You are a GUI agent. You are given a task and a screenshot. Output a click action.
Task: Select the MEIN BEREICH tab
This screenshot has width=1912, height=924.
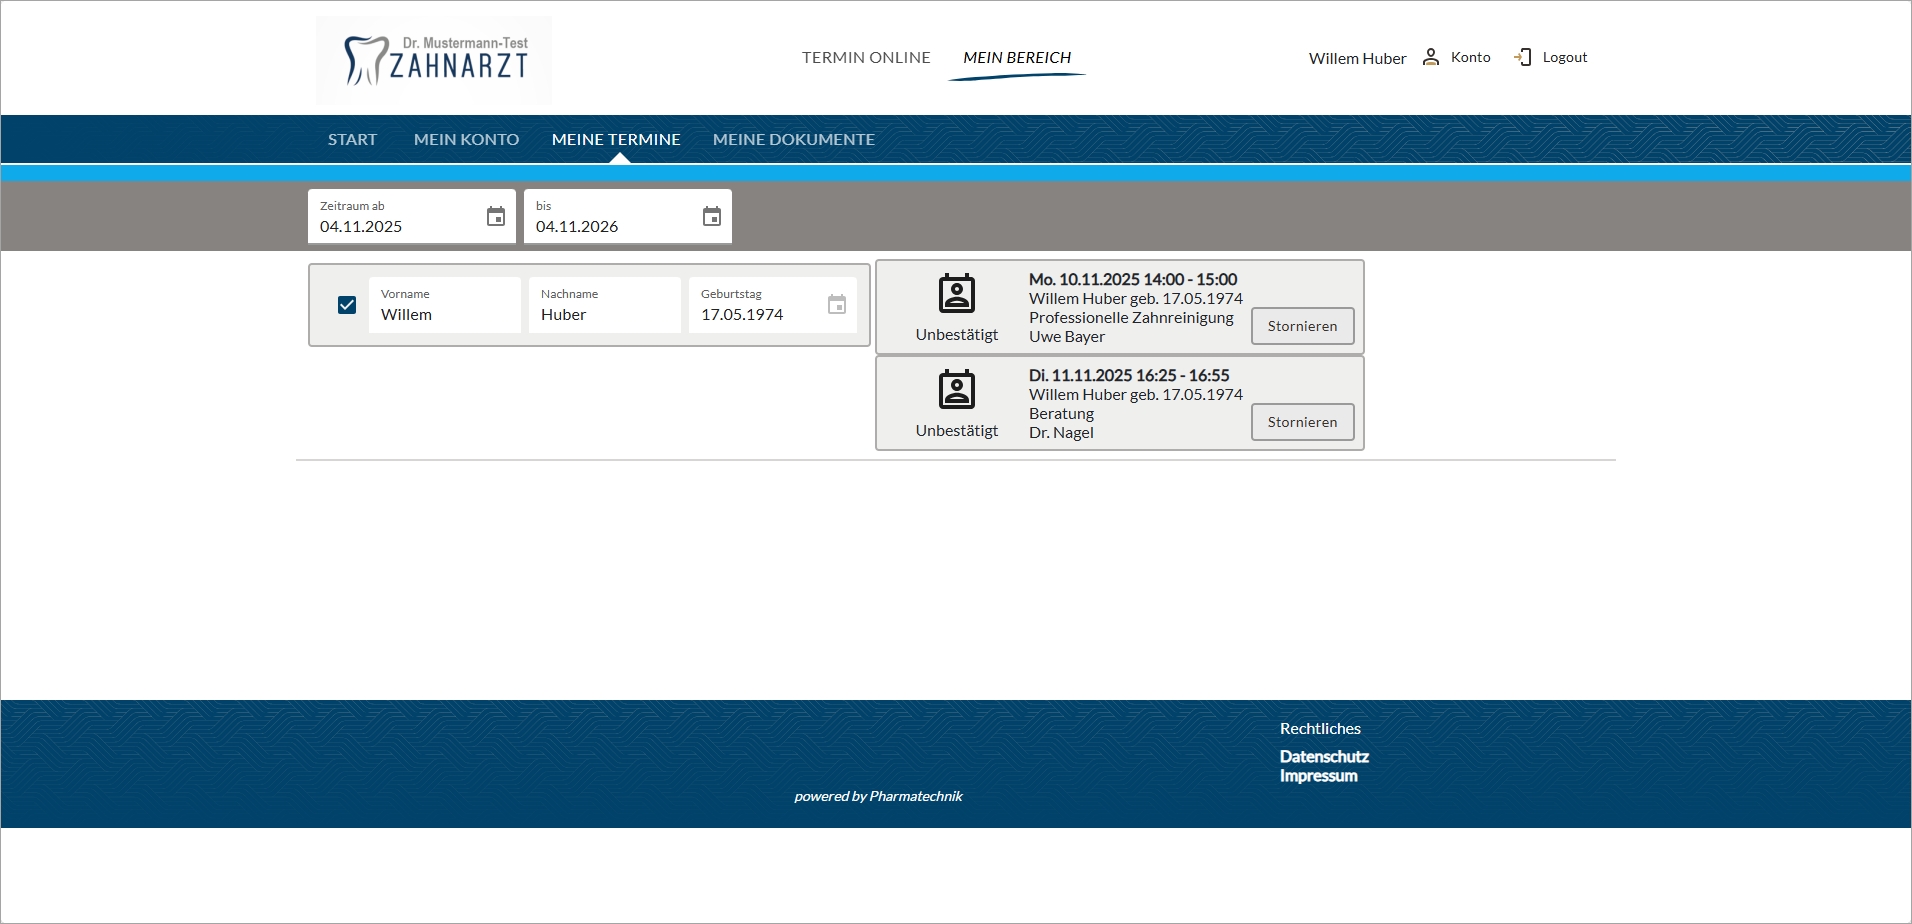[x=1017, y=57]
